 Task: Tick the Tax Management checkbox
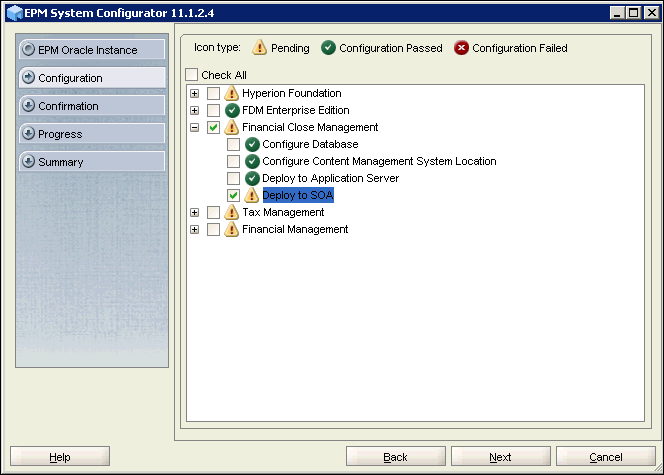coord(213,212)
